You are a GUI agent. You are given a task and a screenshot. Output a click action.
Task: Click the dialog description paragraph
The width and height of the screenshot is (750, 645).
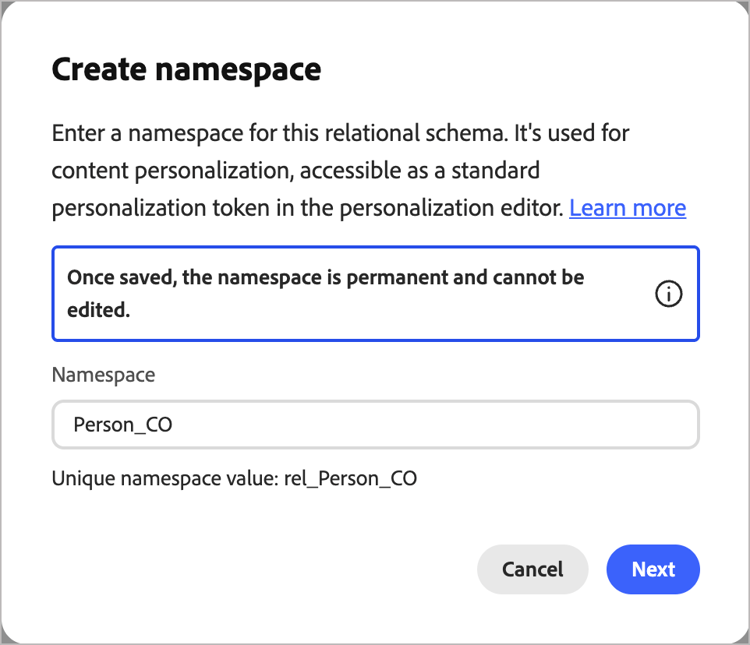[x=340, y=170]
